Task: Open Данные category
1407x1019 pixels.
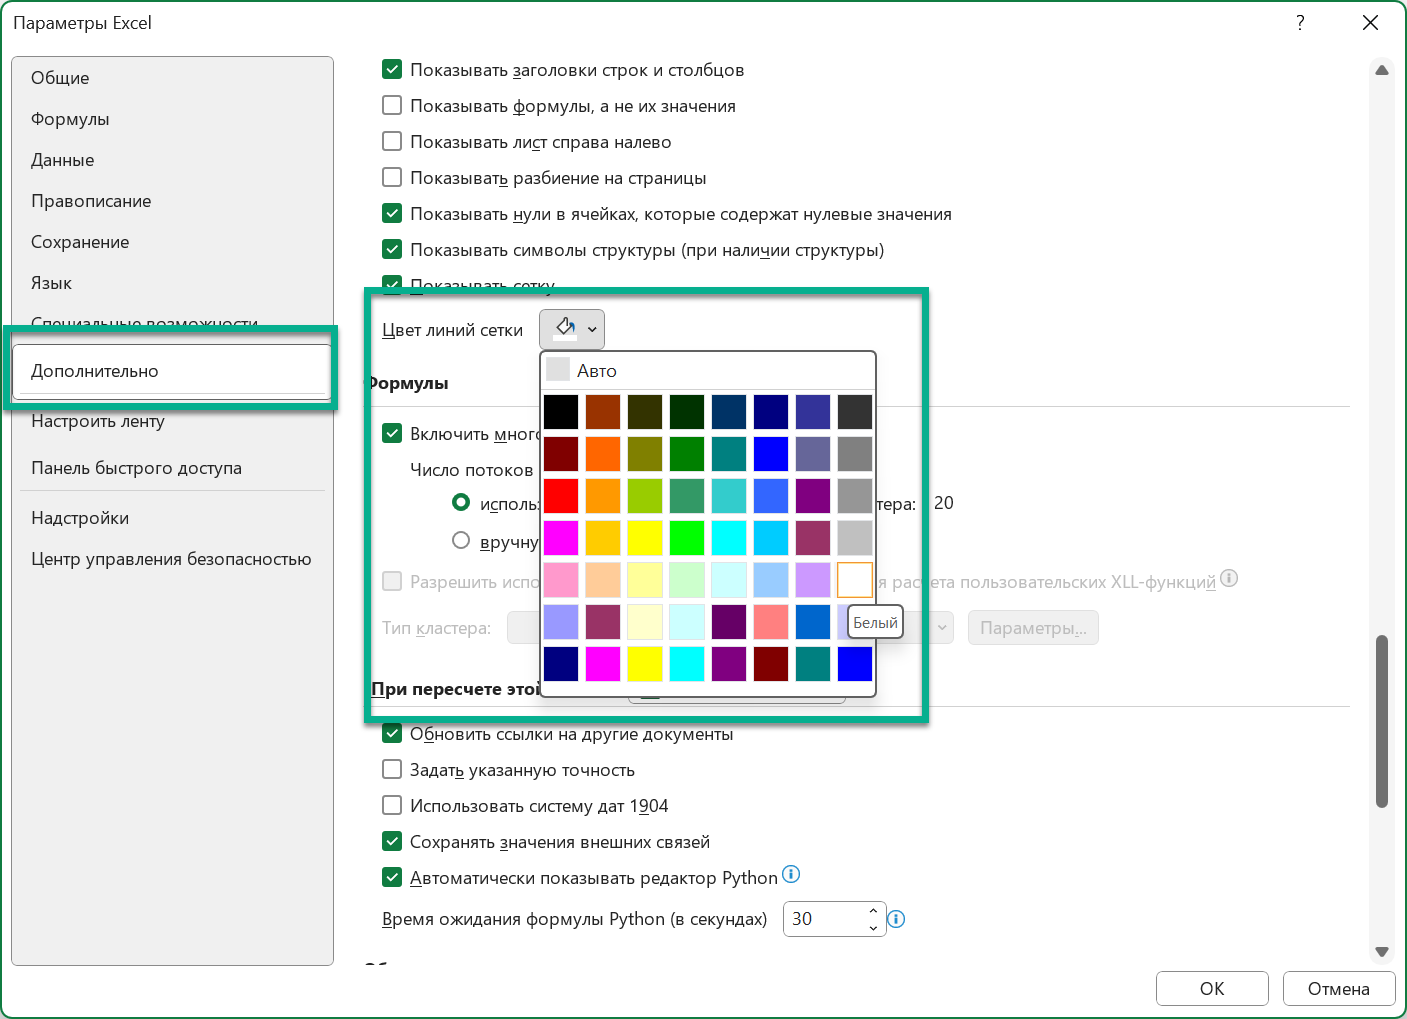Action: 172,160
